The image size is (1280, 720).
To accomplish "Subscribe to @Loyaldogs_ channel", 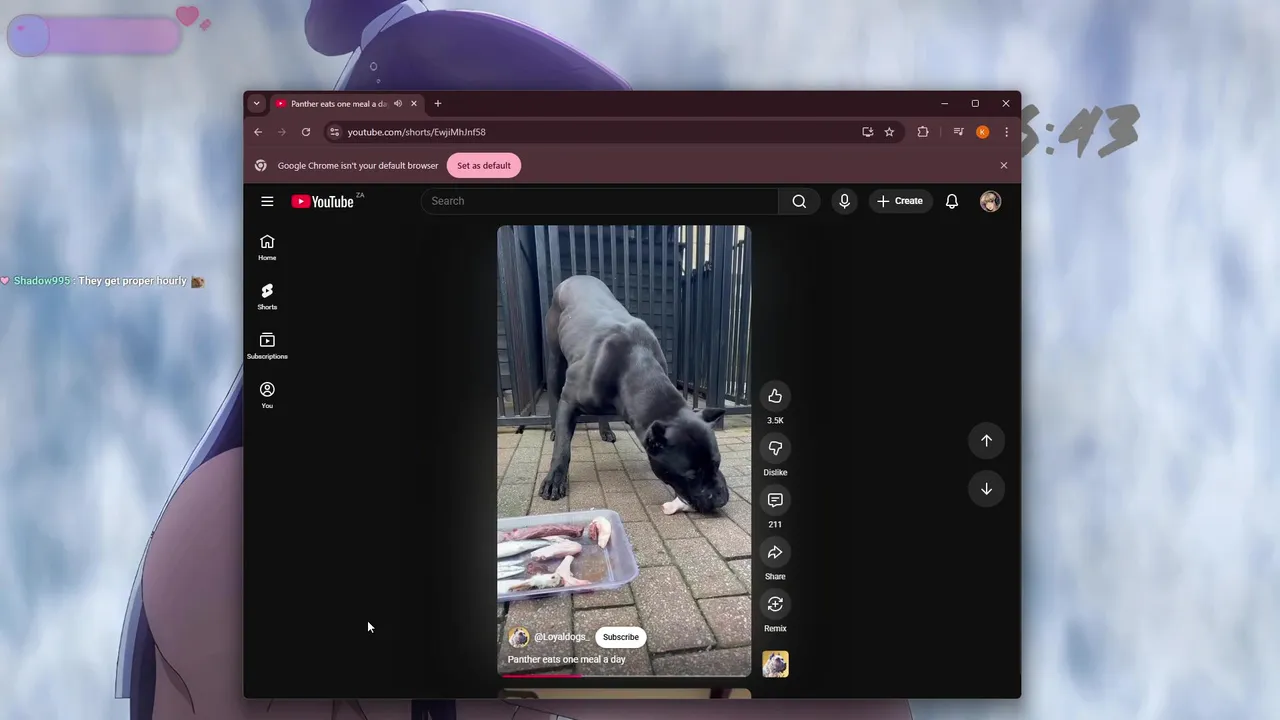I will [620, 637].
